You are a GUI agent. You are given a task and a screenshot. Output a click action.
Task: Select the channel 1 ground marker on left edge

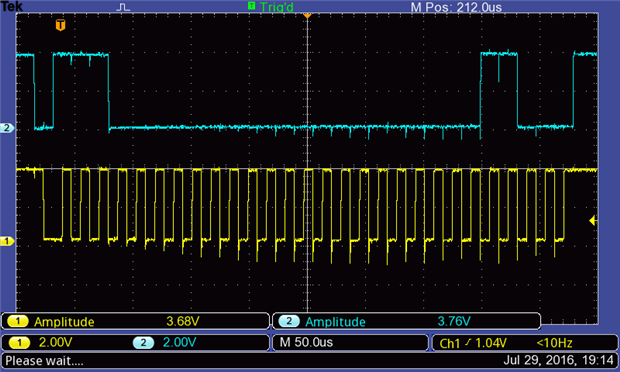click(x=7, y=241)
